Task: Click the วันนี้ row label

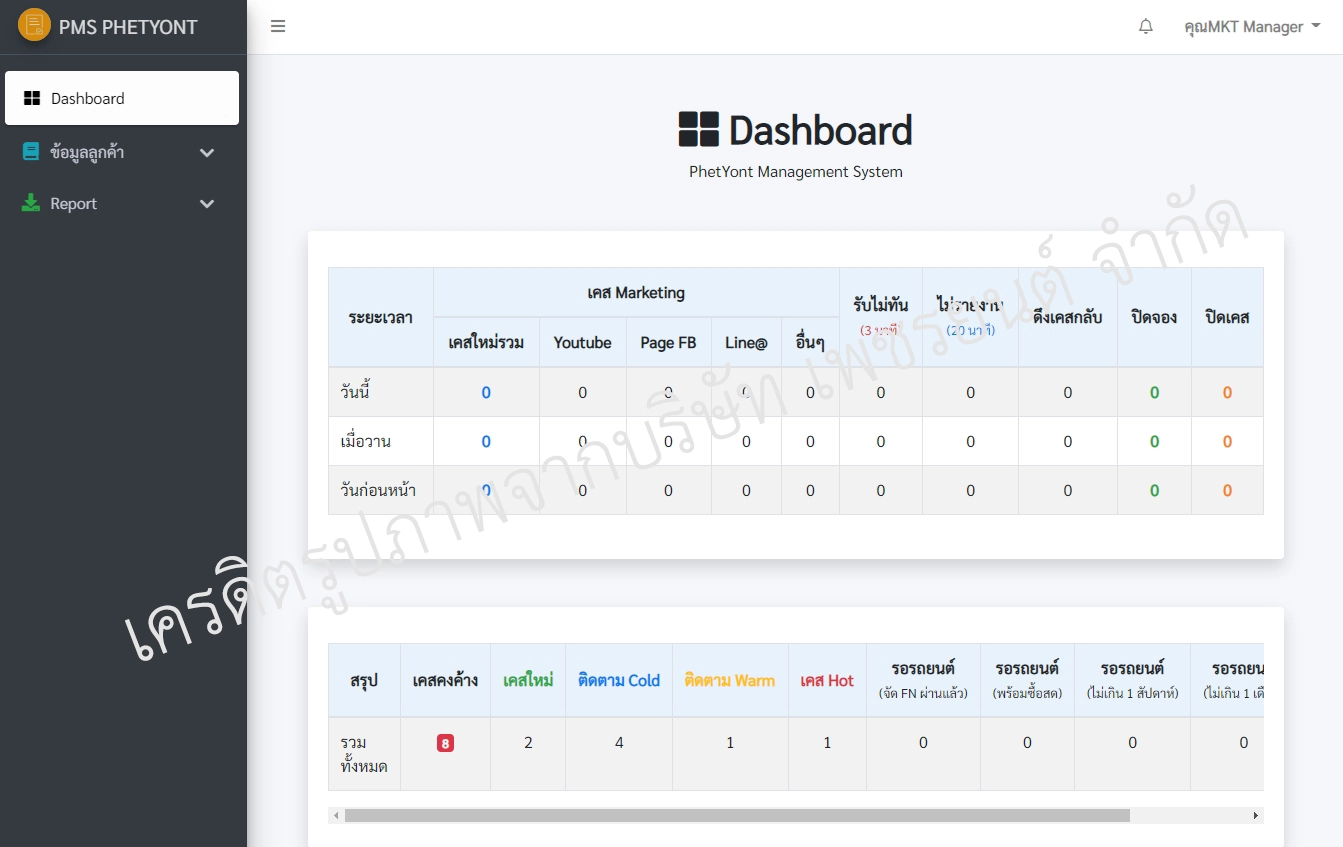Action: (356, 392)
